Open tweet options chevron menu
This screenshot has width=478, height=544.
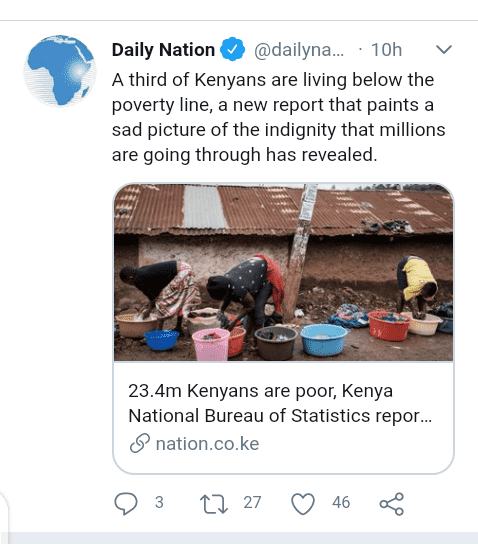(444, 50)
